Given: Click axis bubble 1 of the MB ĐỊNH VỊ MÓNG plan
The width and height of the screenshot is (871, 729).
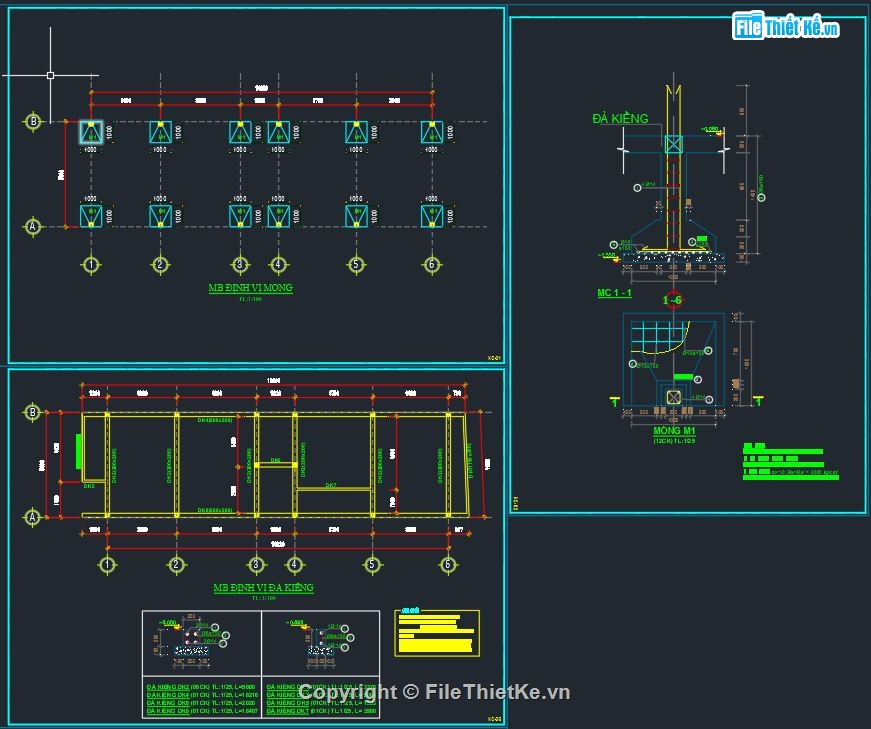Looking at the screenshot, I should pos(91,264).
